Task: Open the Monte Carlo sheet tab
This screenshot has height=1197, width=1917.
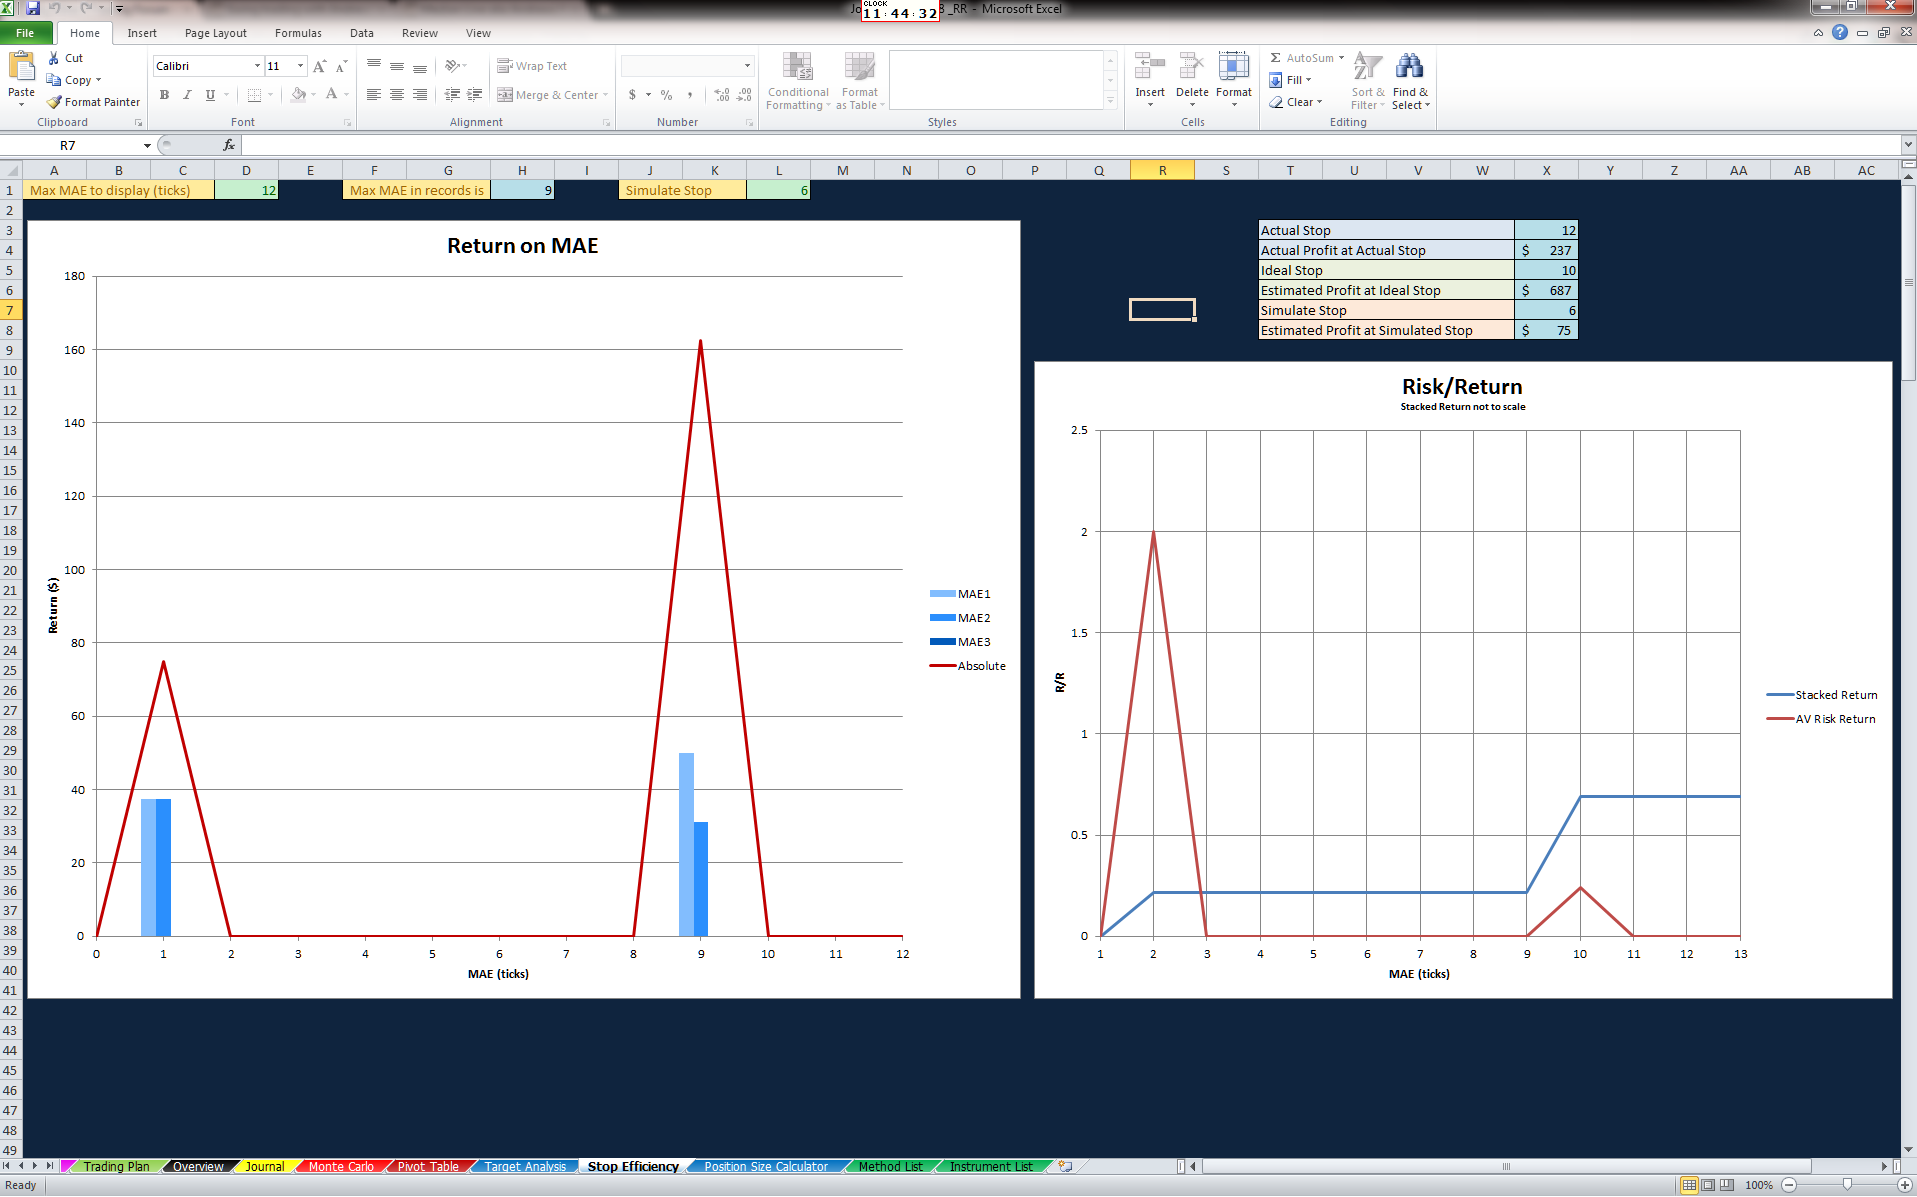Action: pos(341,1166)
